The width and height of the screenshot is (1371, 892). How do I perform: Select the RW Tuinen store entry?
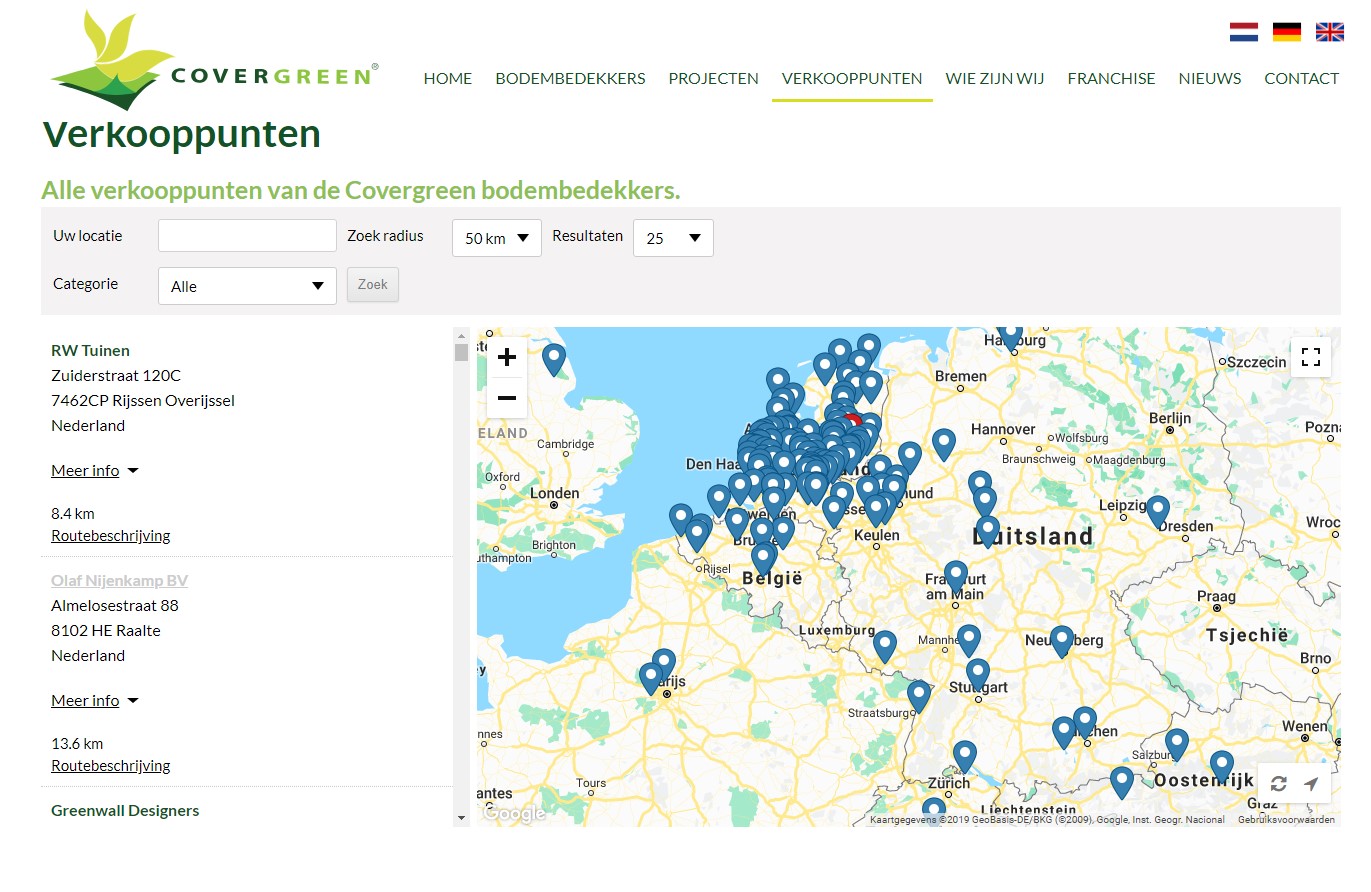click(x=90, y=350)
